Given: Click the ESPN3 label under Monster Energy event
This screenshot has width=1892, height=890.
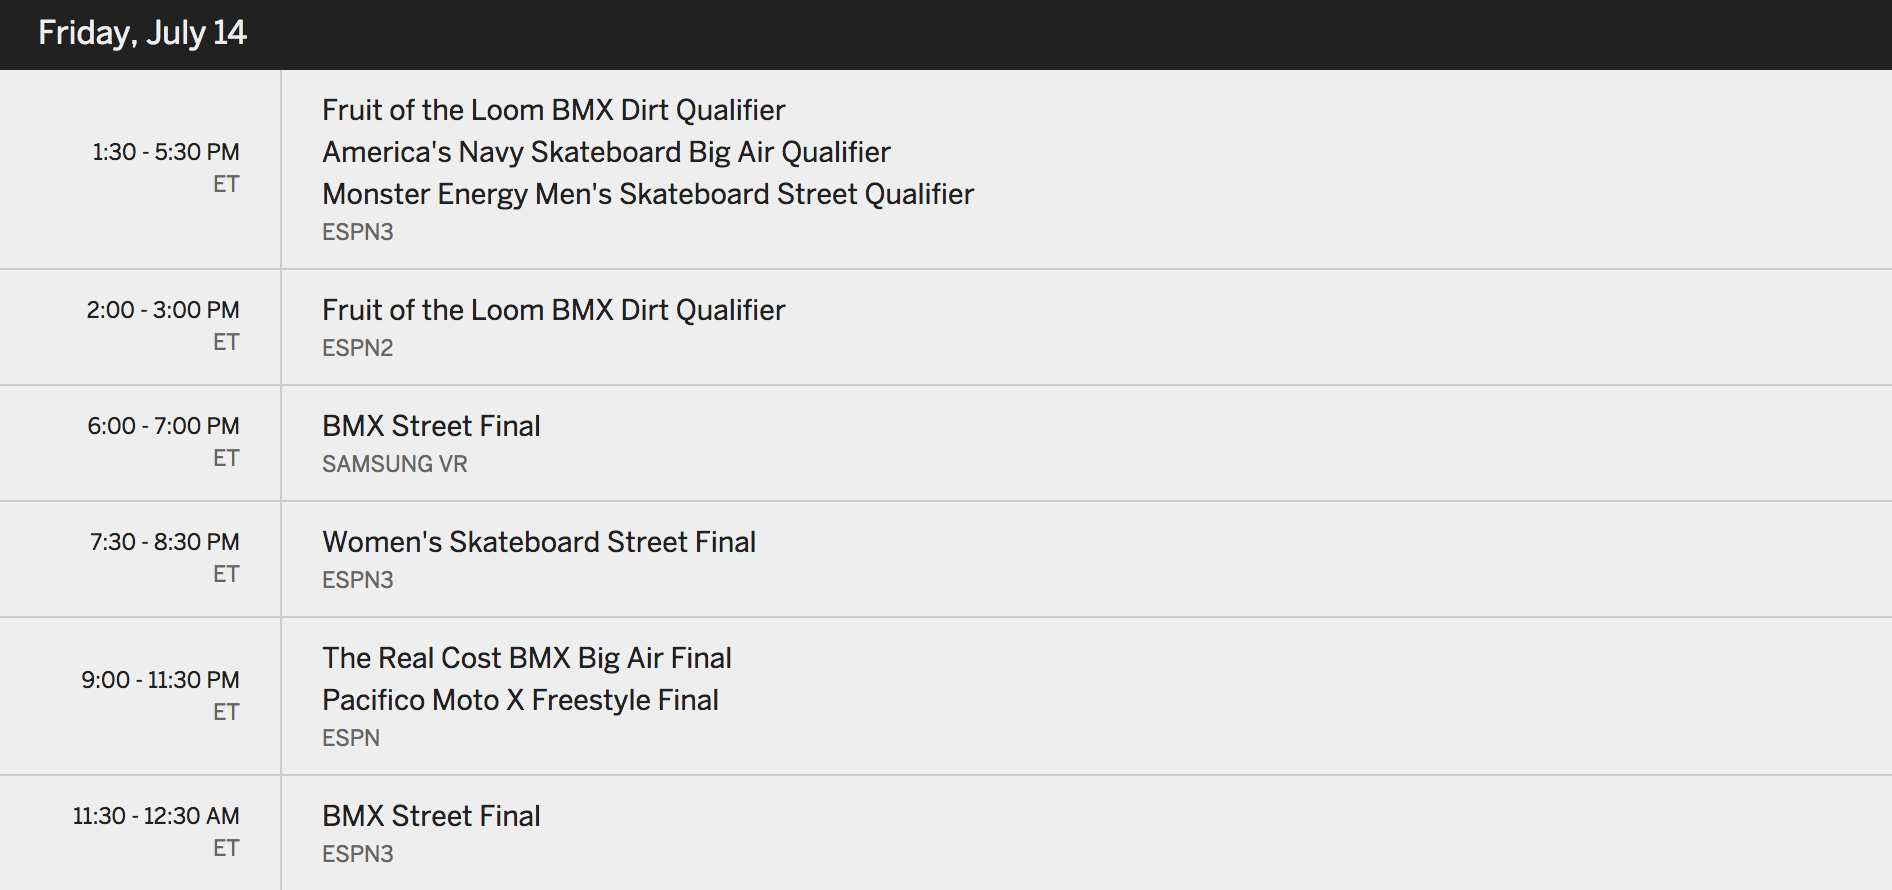Looking at the screenshot, I should tap(358, 232).
